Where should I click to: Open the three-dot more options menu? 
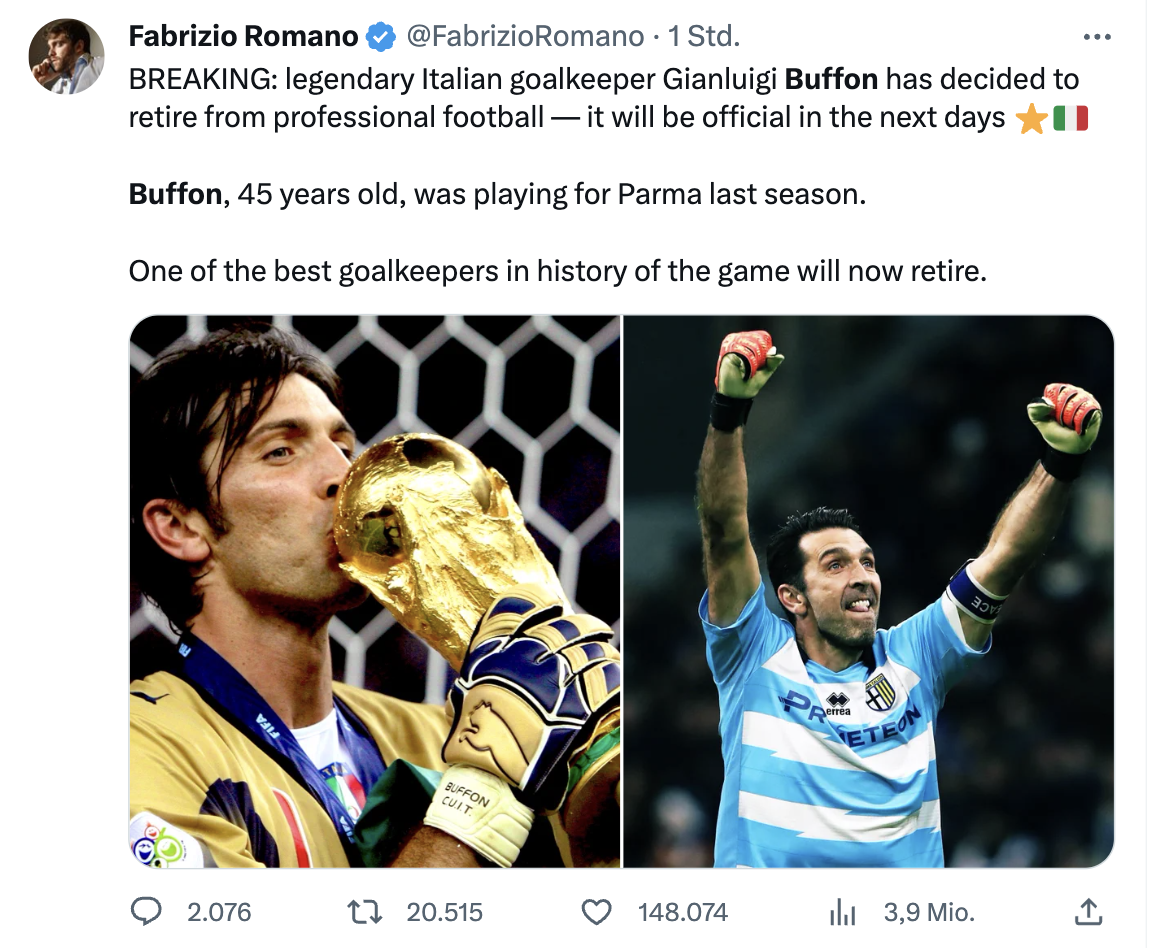pyautogui.click(x=1097, y=37)
